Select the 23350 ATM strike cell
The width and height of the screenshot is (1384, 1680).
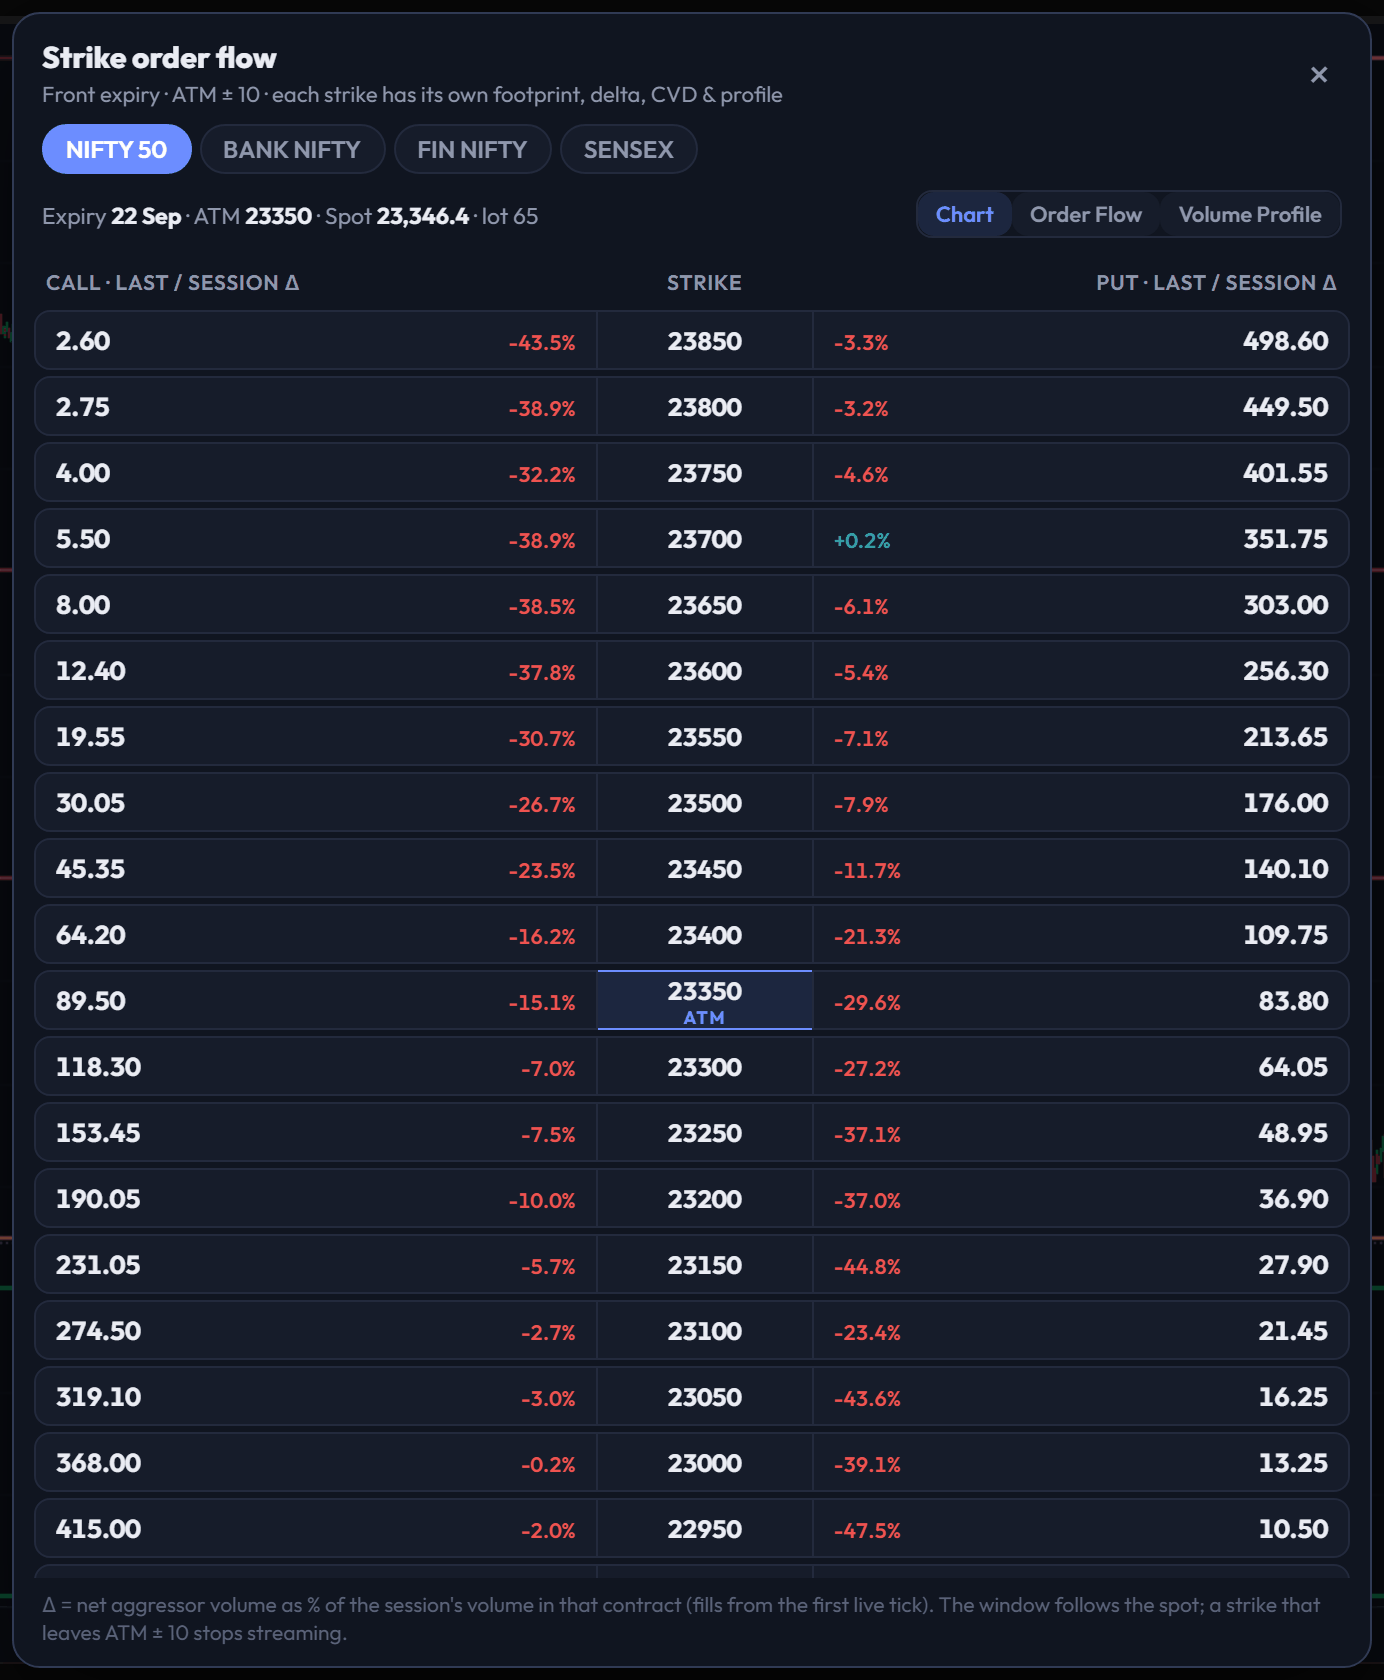tap(705, 1001)
